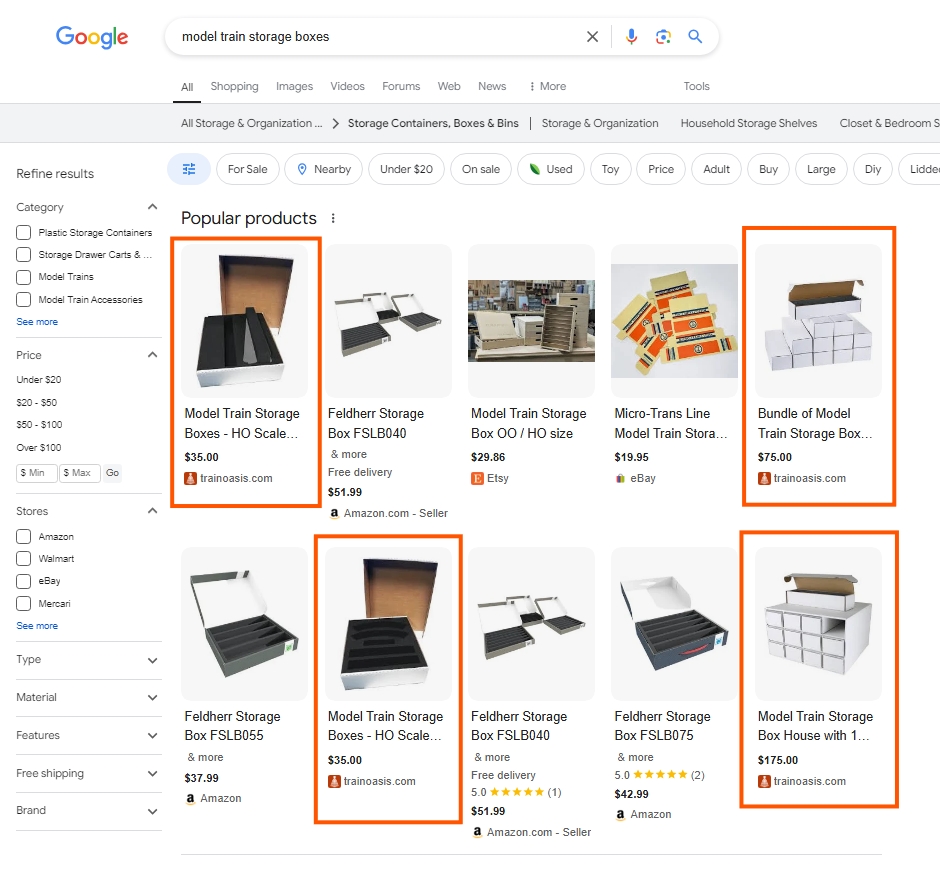
Task: Open Feldherr Storage Box FSLB055 listing title
Action: click(x=233, y=726)
